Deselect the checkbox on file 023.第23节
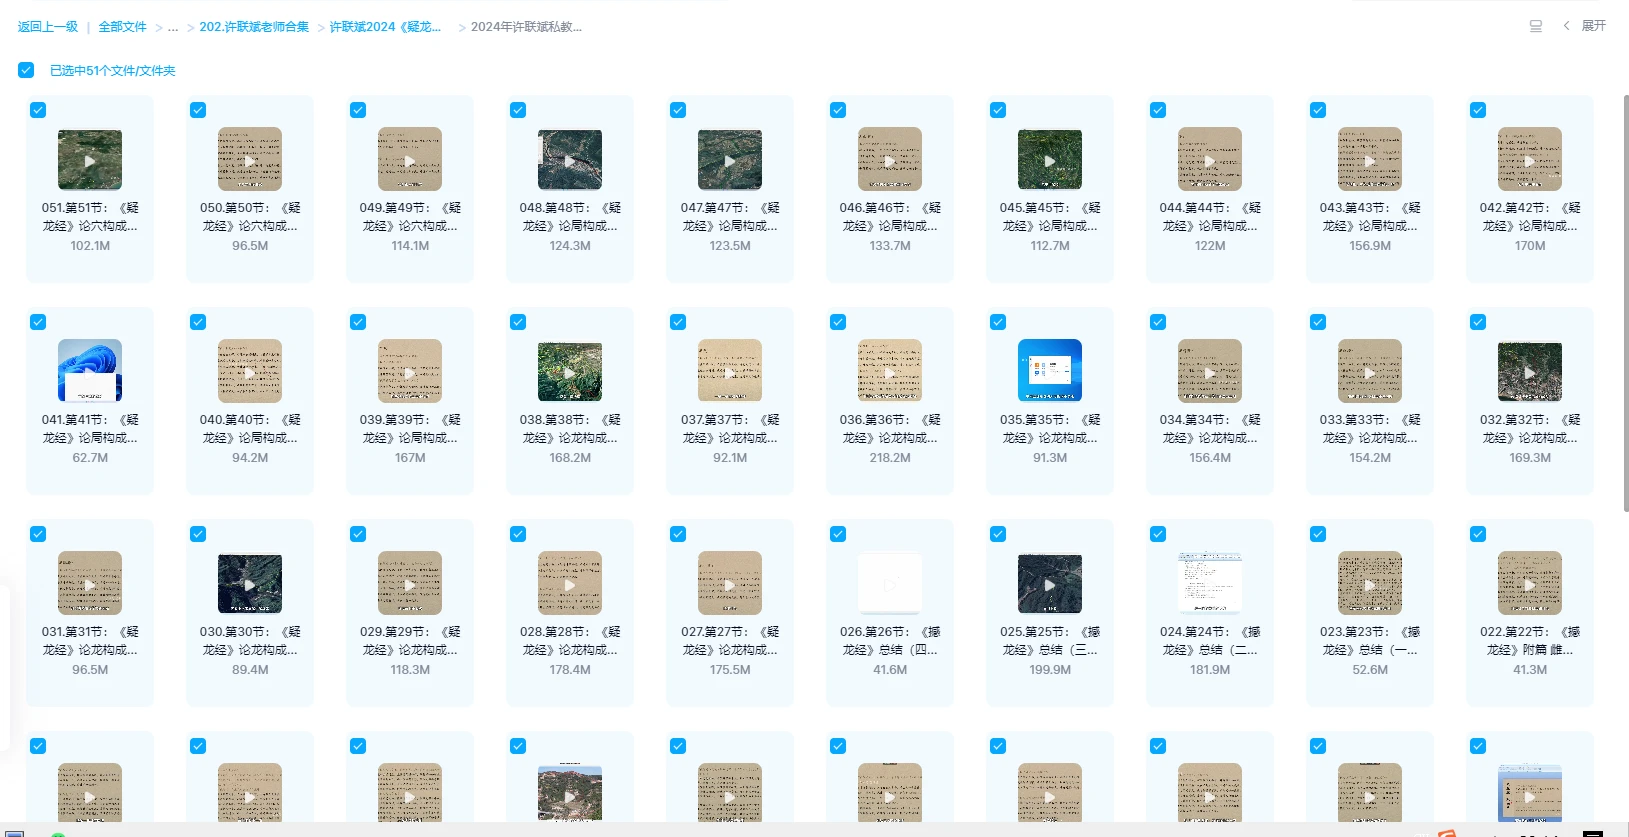The height and width of the screenshot is (837, 1629). (x=1318, y=534)
